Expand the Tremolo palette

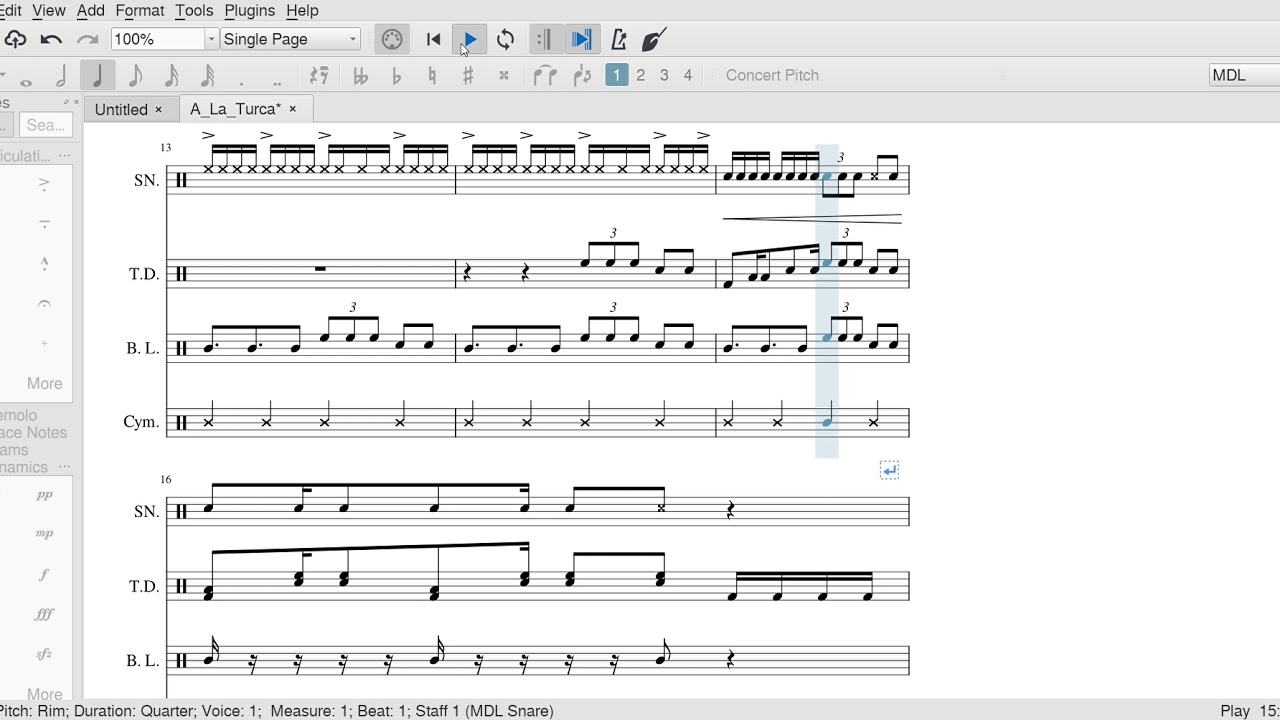[x=19, y=415]
